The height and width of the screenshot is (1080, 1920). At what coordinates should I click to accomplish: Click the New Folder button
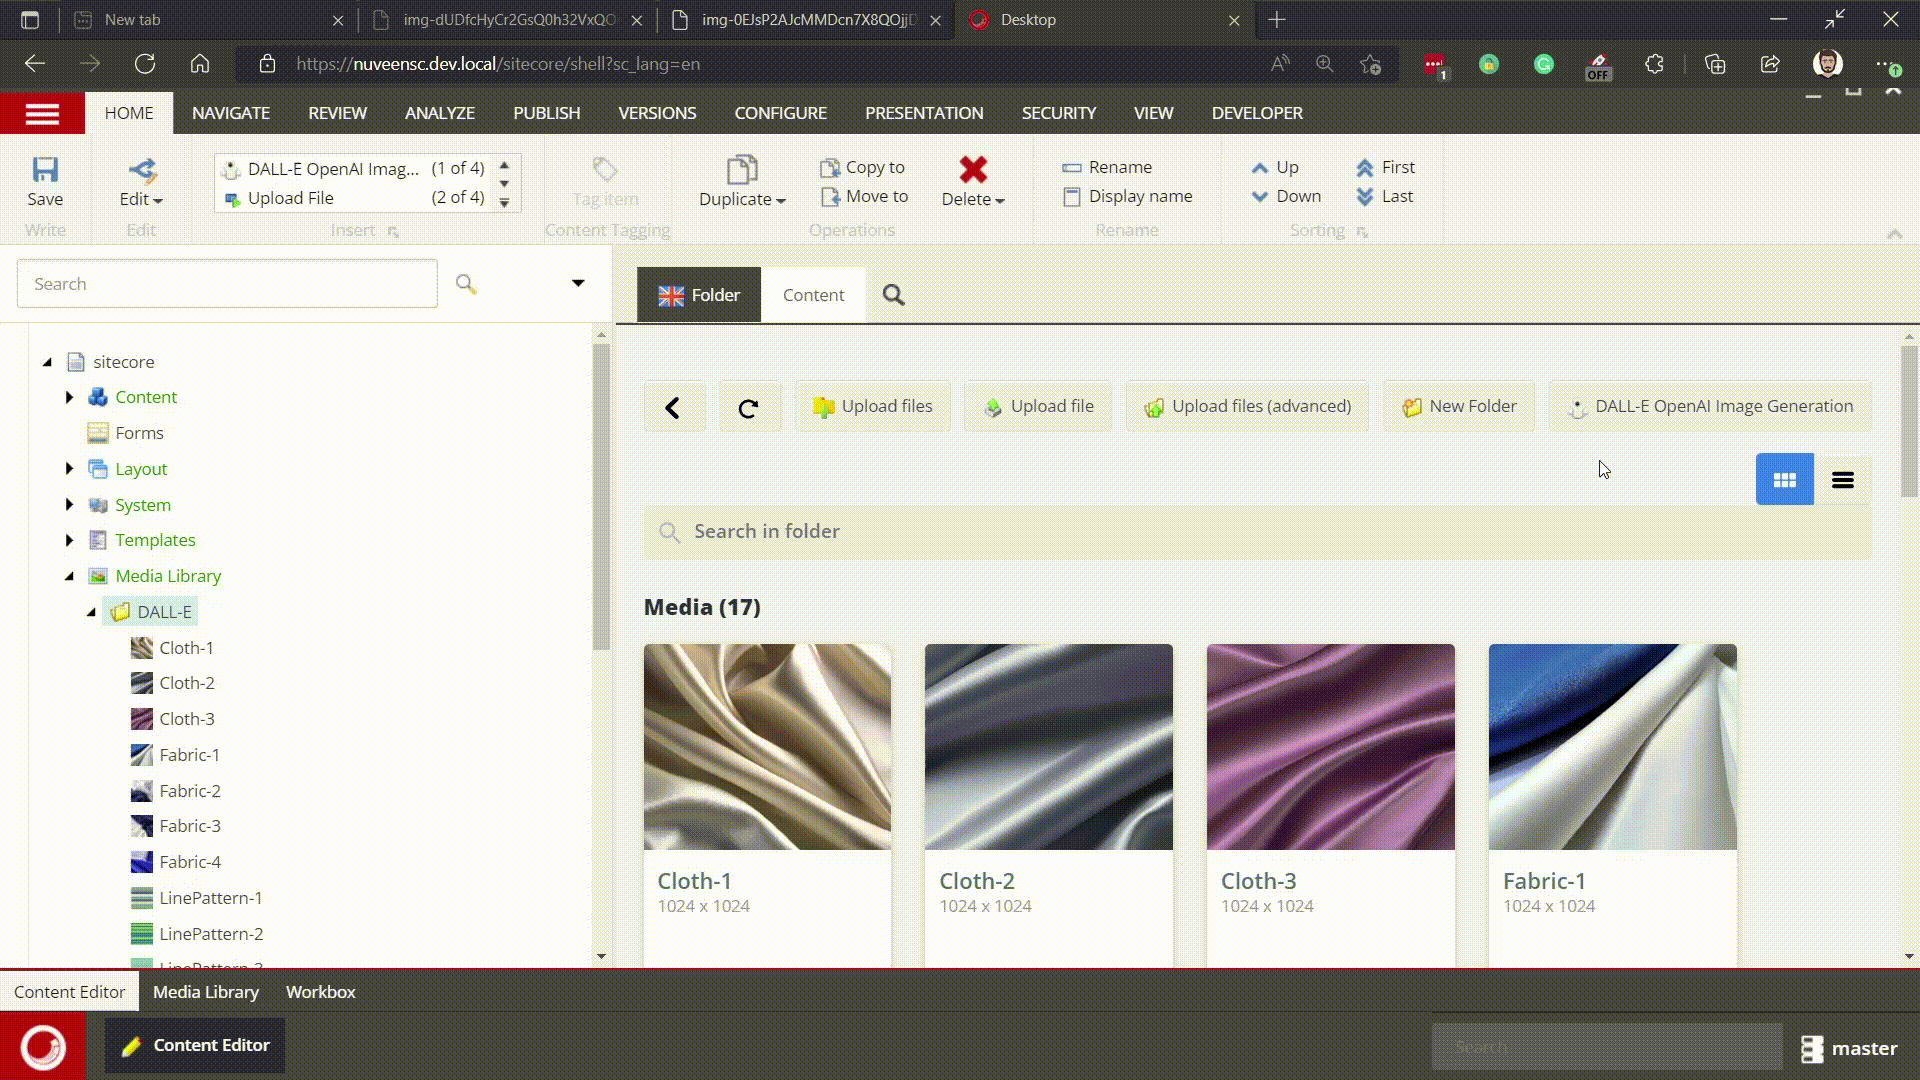point(1459,407)
